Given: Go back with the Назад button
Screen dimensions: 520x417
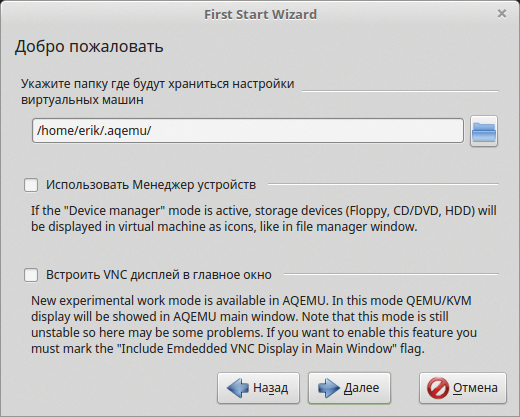Looking at the screenshot, I should (258, 388).
